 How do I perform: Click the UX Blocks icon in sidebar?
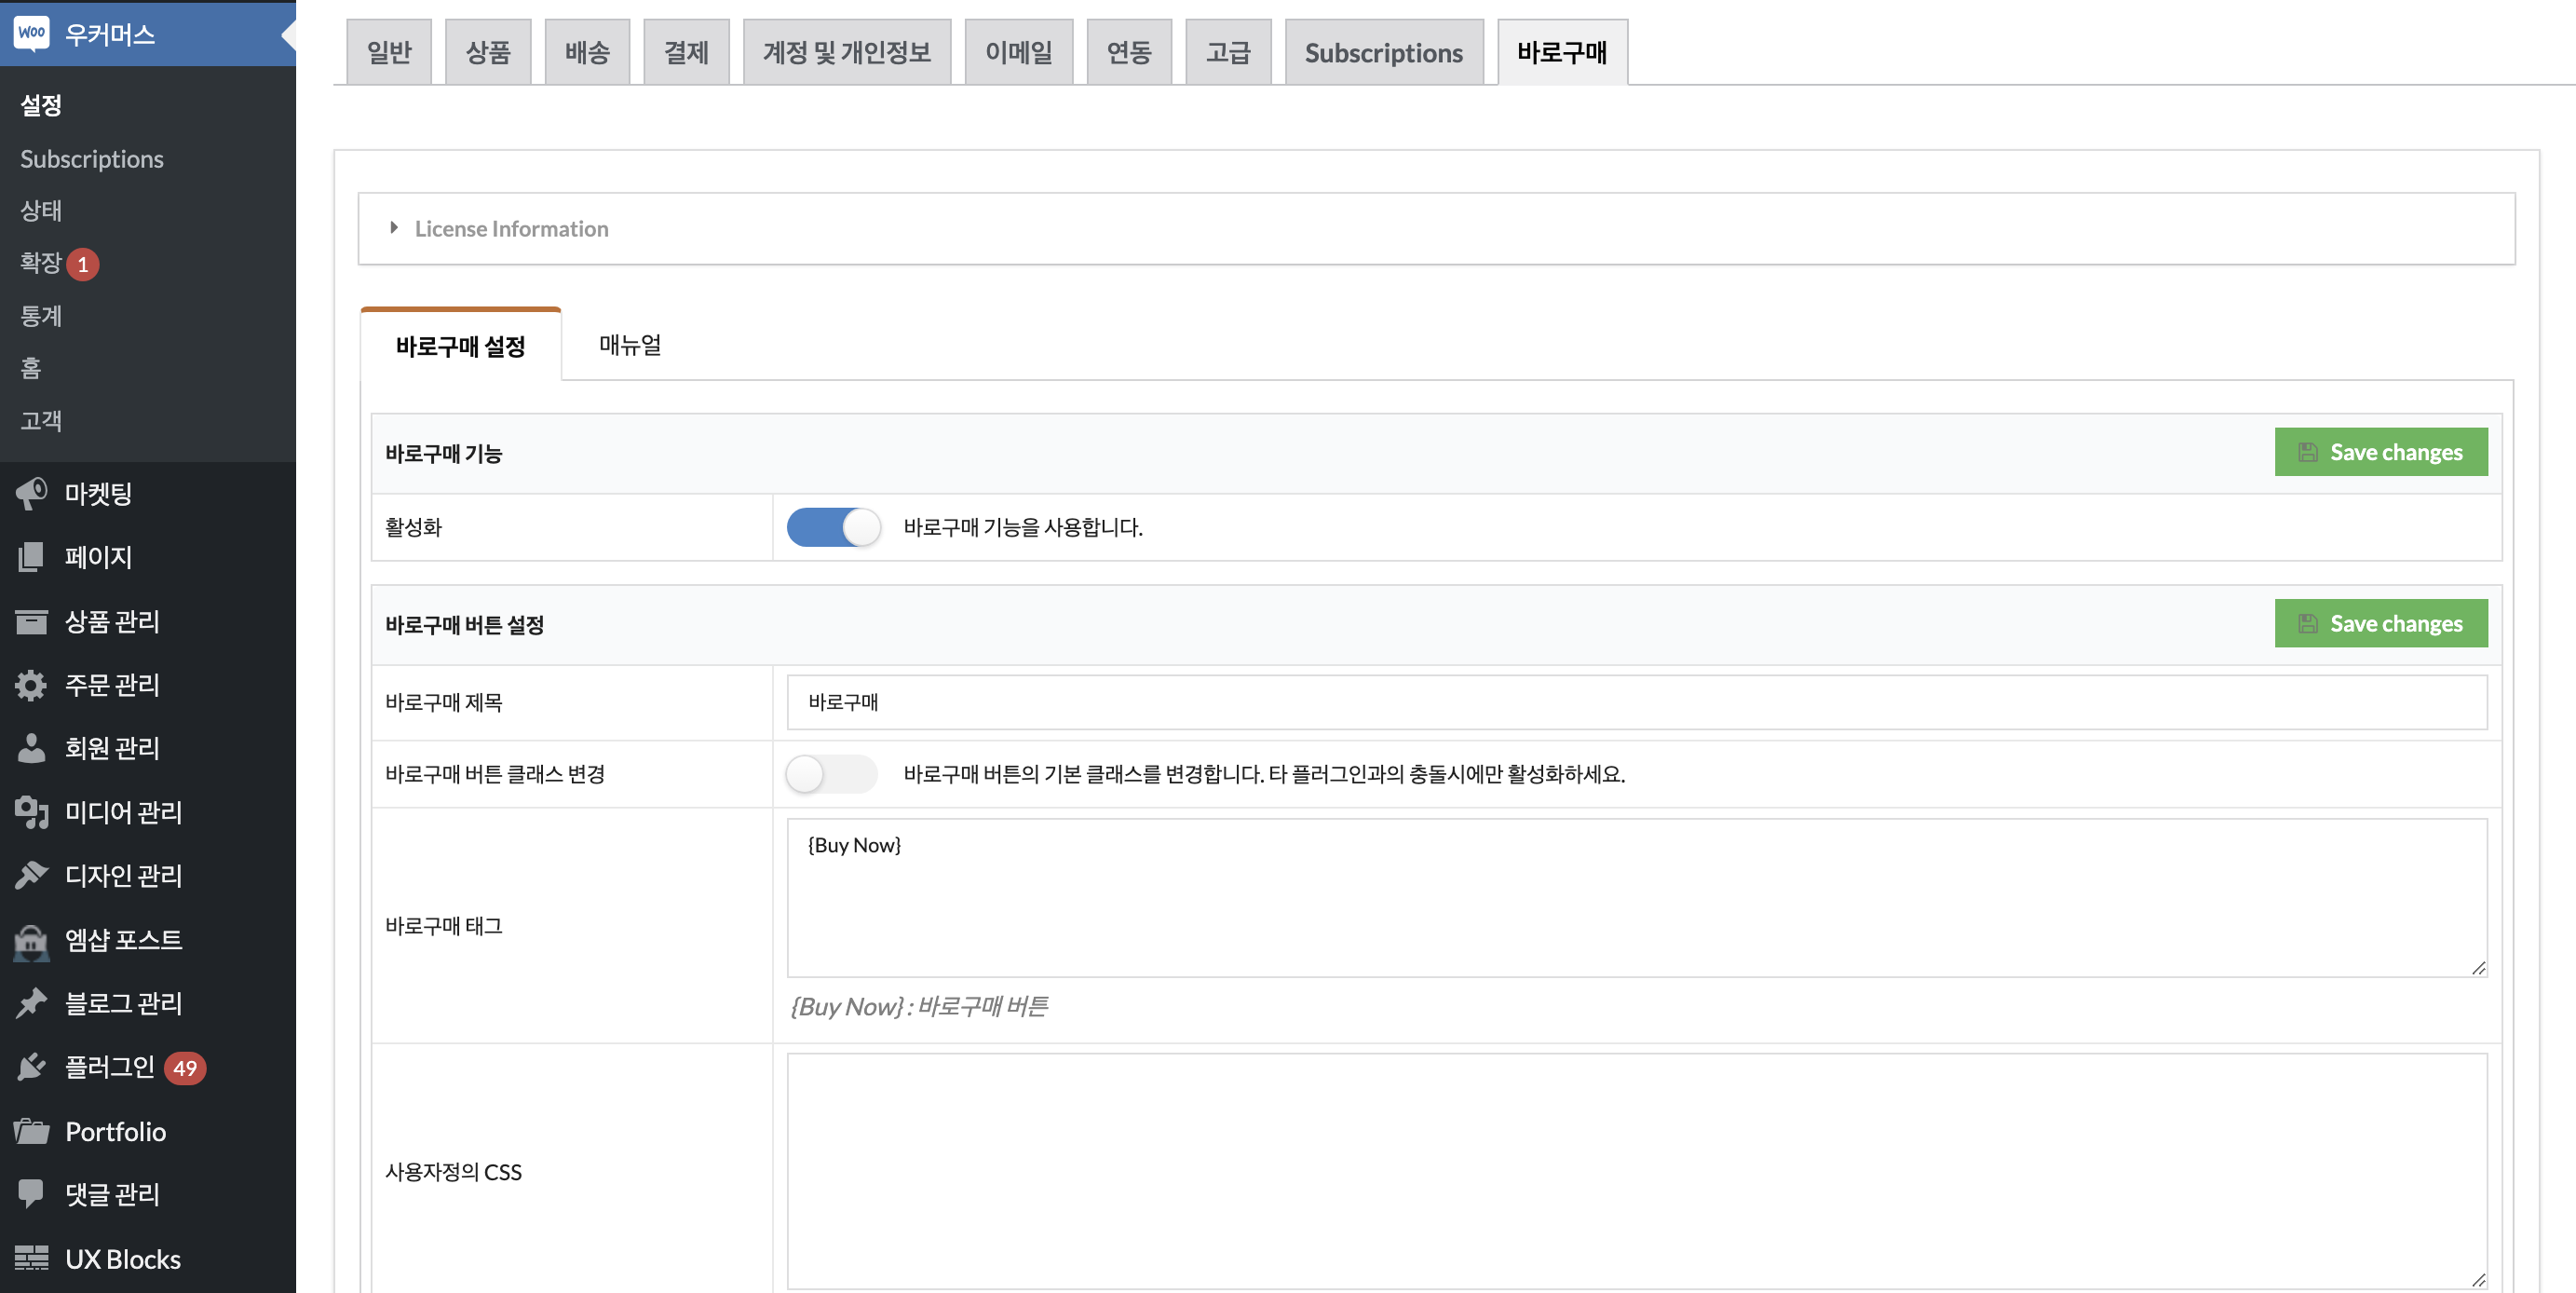31,1258
